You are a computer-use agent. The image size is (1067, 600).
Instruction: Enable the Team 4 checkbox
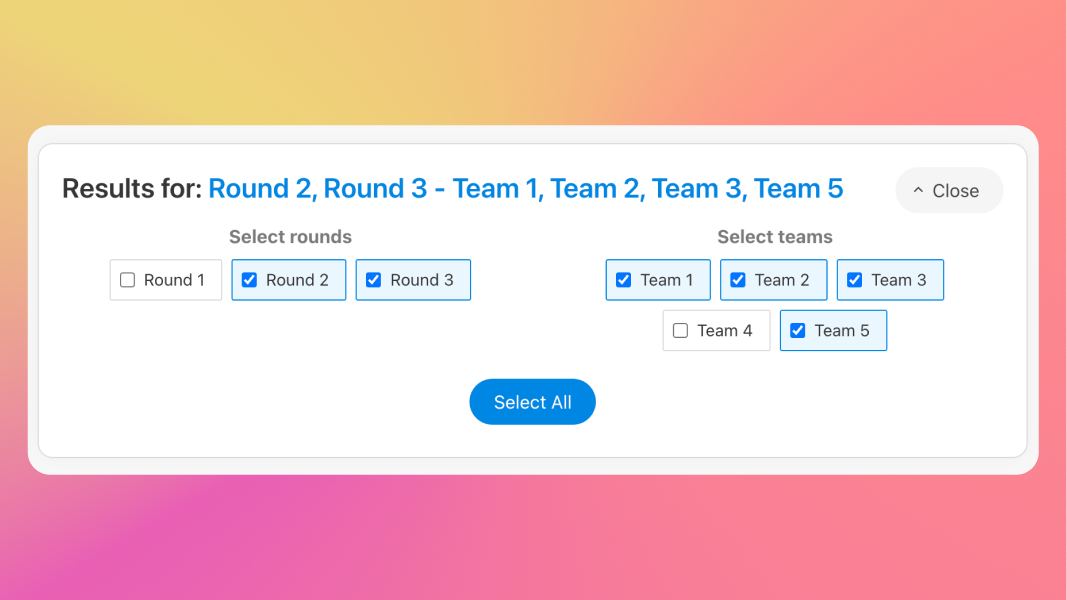[x=681, y=331]
